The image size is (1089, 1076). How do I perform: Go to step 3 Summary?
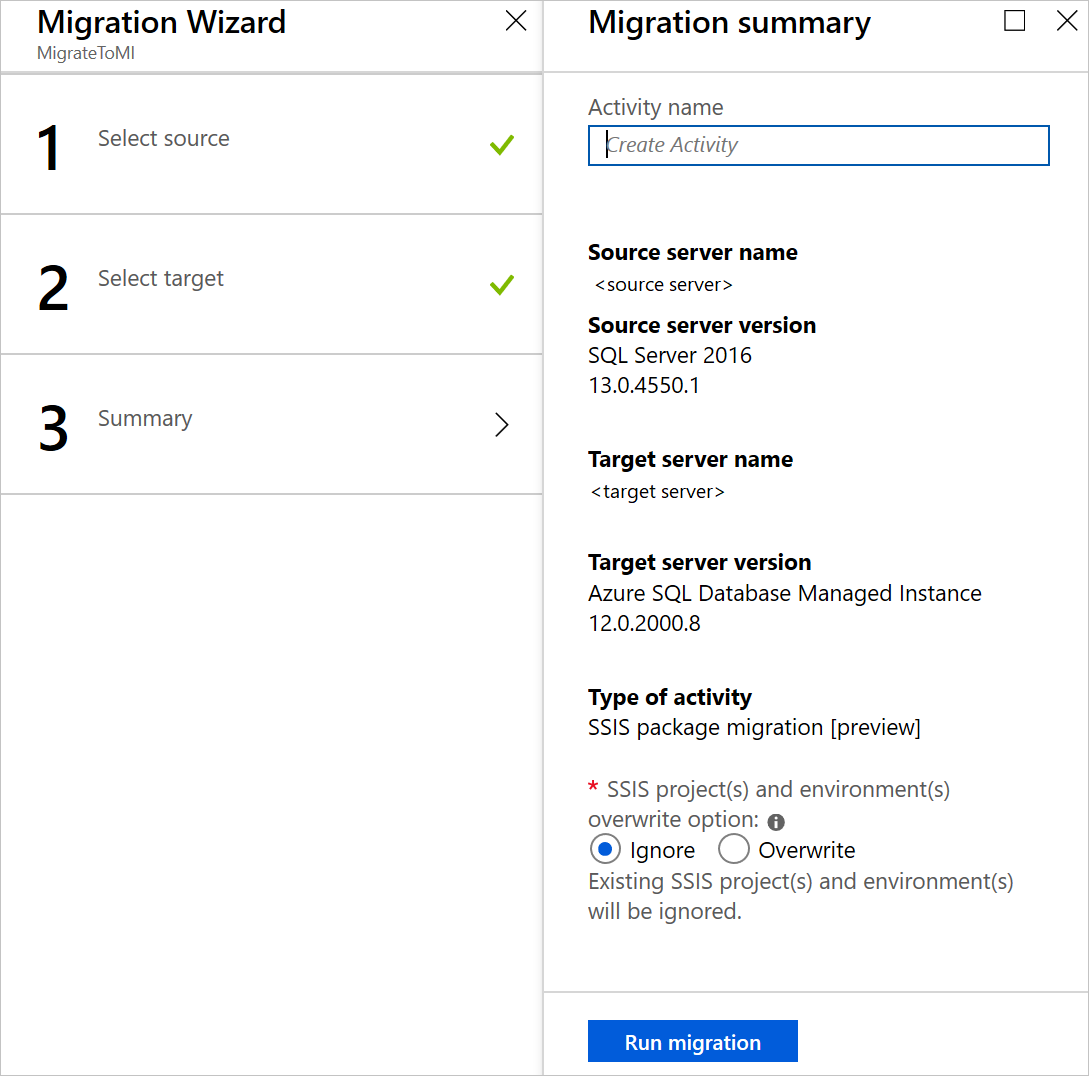click(x=272, y=424)
